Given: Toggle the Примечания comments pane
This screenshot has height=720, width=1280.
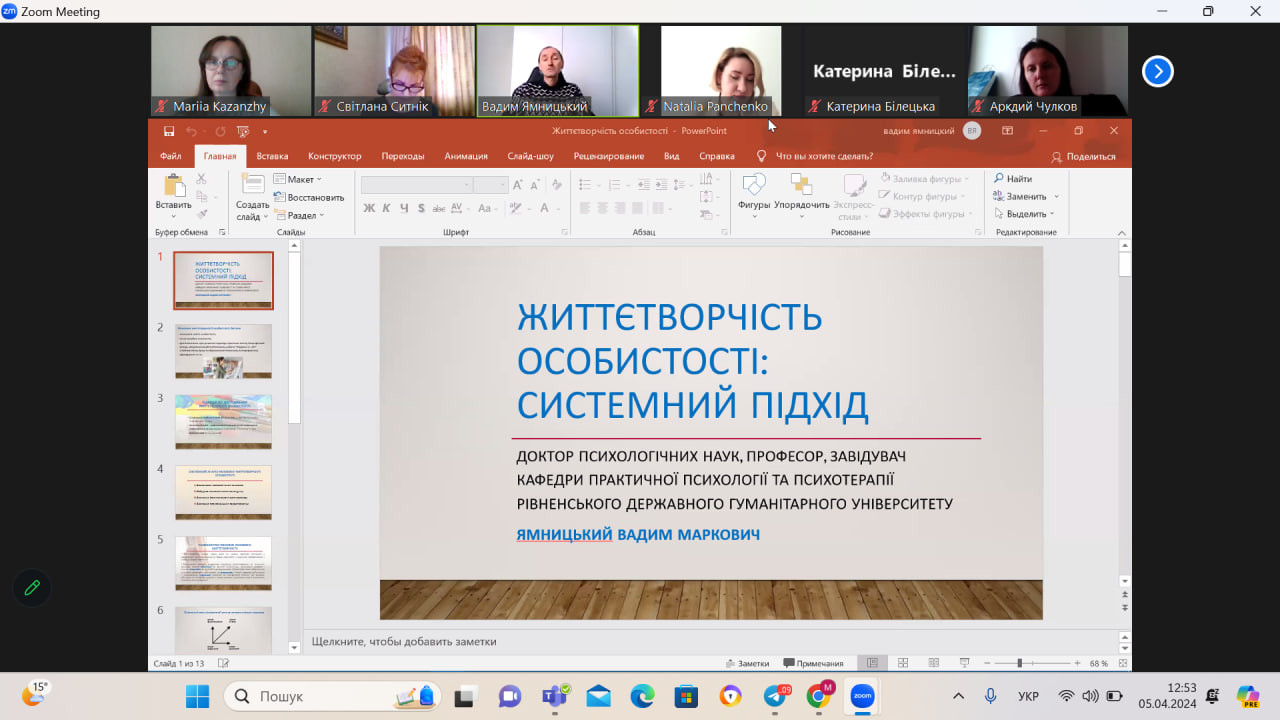Looking at the screenshot, I should 813,663.
